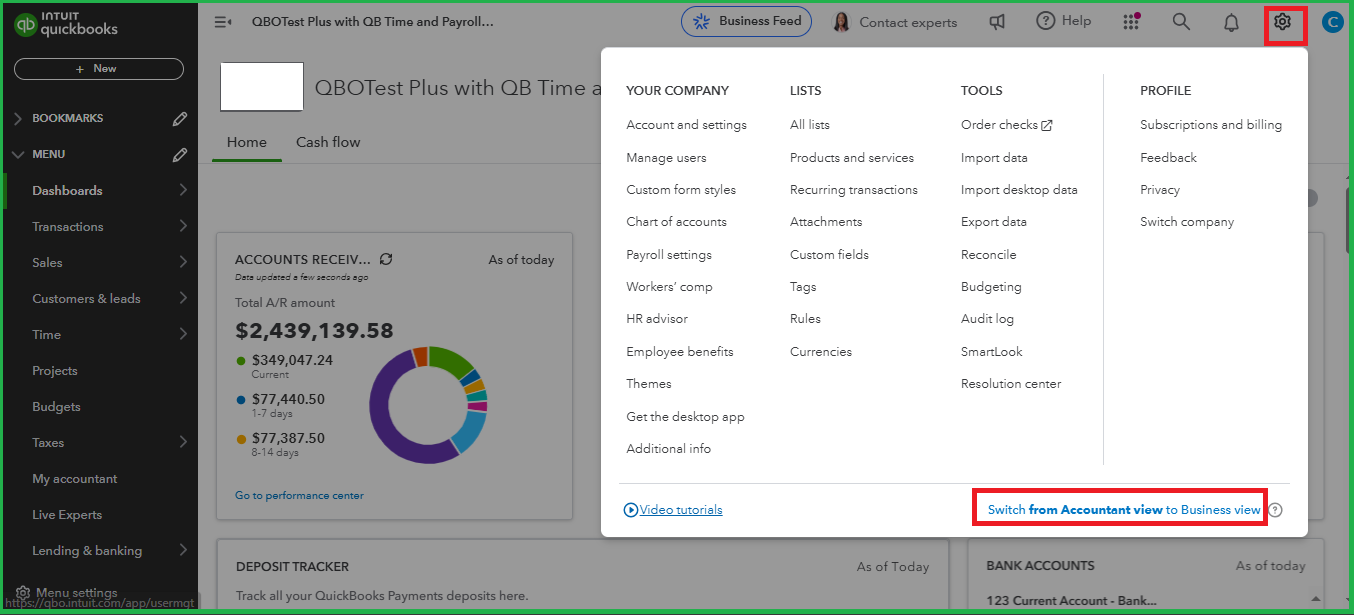Open Live Experts in the sidebar
The height and width of the screenshot is (615, 1354).
pyautogui.click(x=67, y=515)
